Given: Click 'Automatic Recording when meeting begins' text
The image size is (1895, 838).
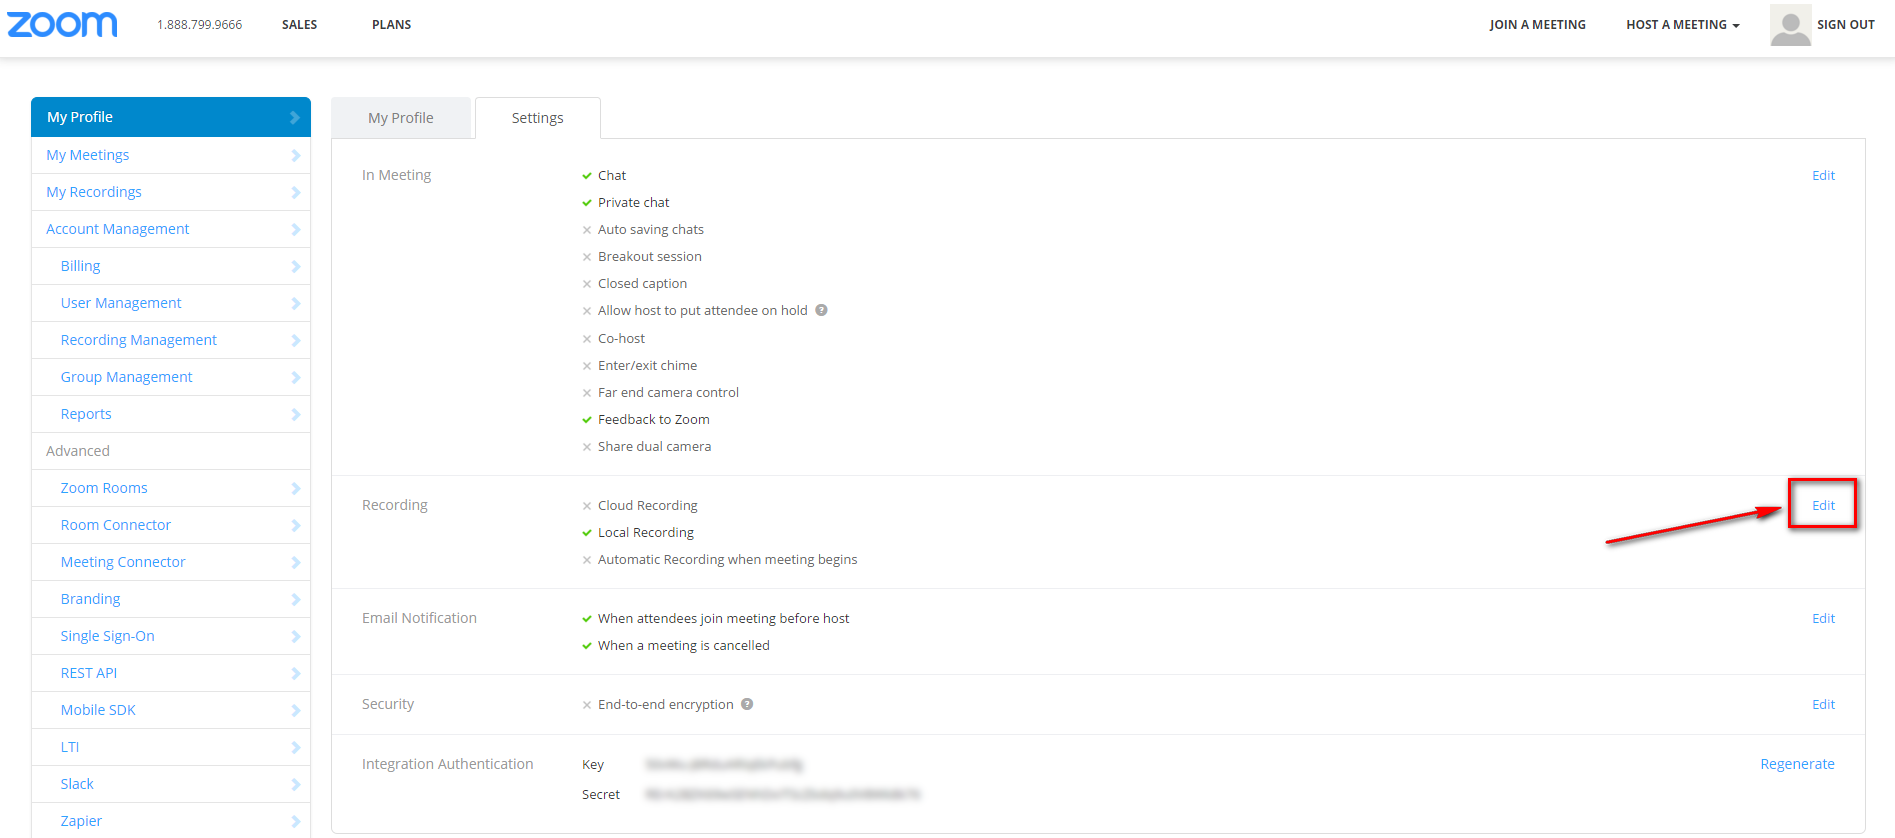Looking at the screenshot, I should coord(727,560).
